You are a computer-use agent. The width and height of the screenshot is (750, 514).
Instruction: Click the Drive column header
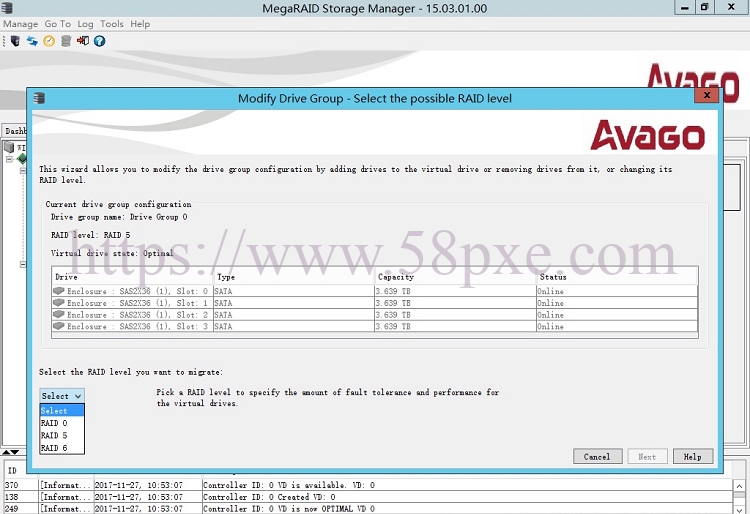(132, 277)
